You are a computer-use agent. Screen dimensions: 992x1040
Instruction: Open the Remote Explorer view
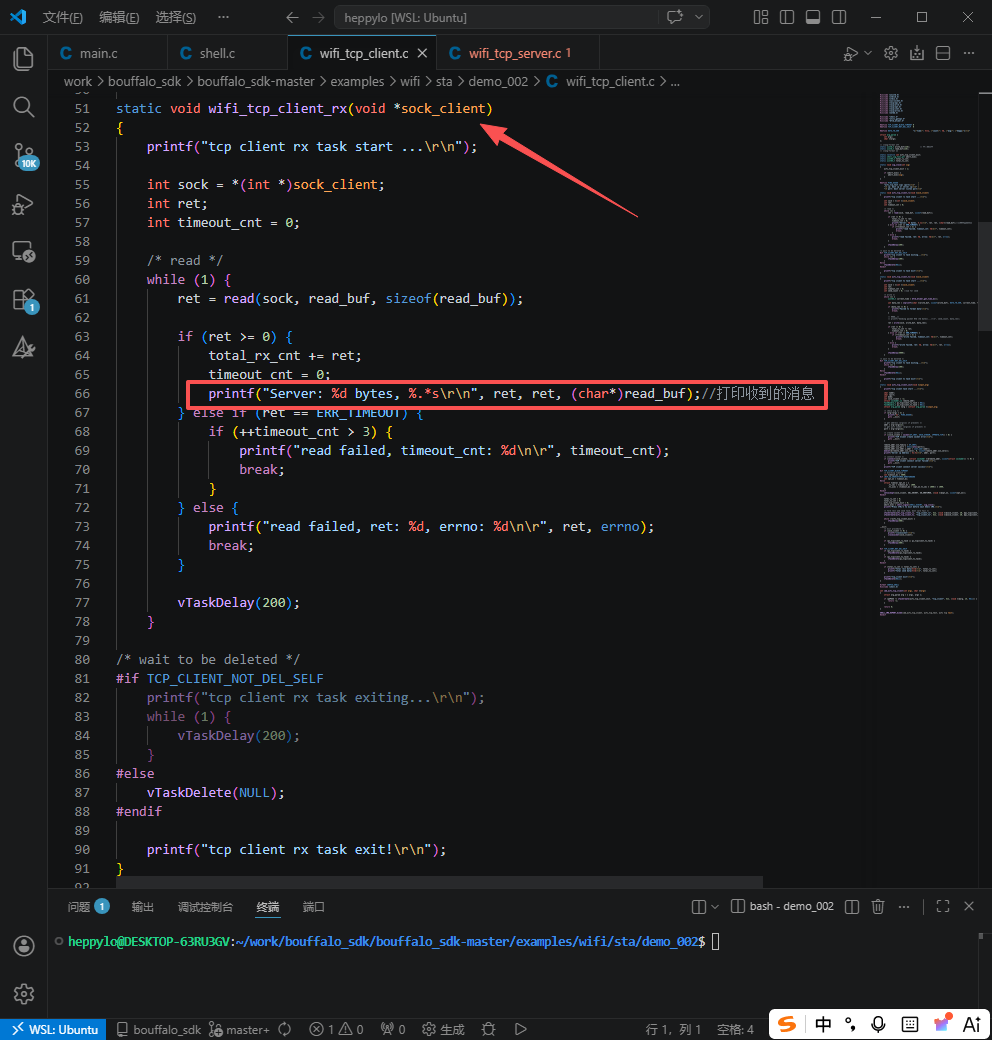23,251
